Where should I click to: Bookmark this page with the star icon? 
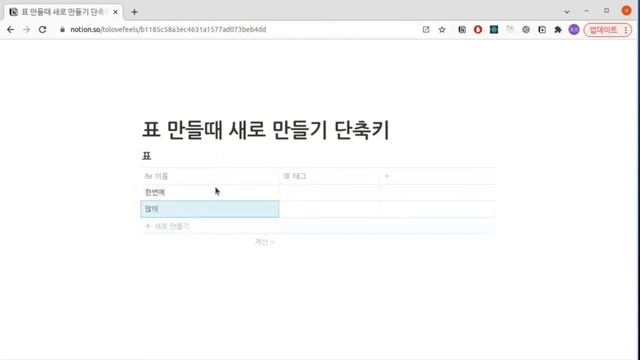442,29
